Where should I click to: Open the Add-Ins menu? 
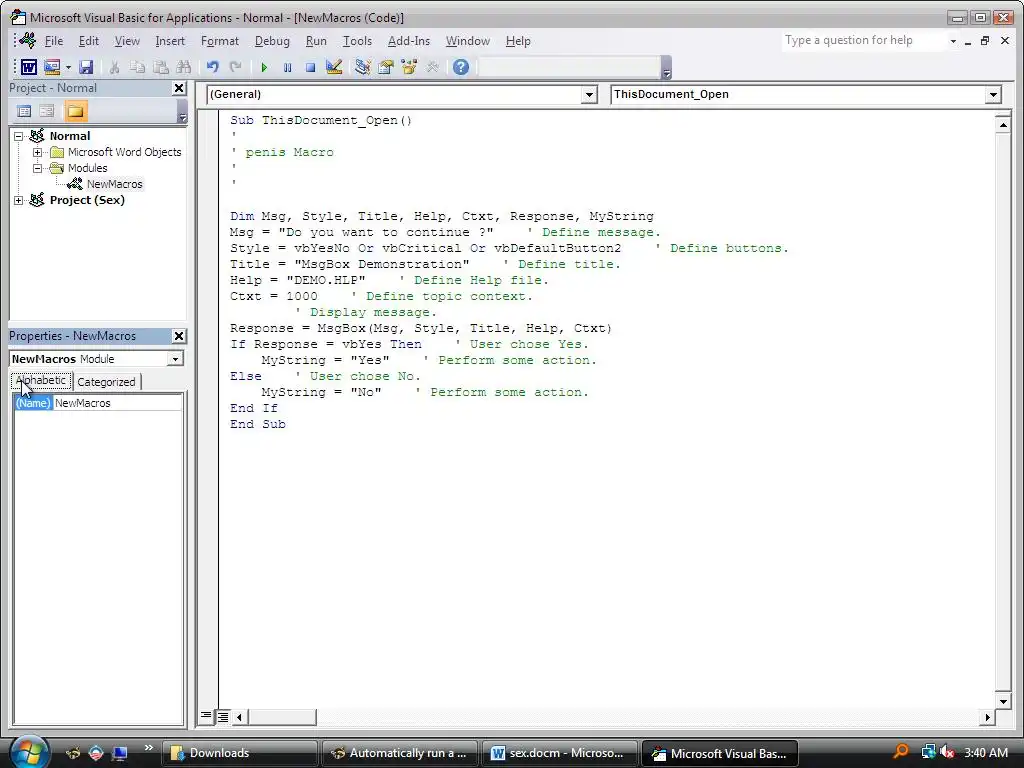pyautogui.click(x=409, y=40)
